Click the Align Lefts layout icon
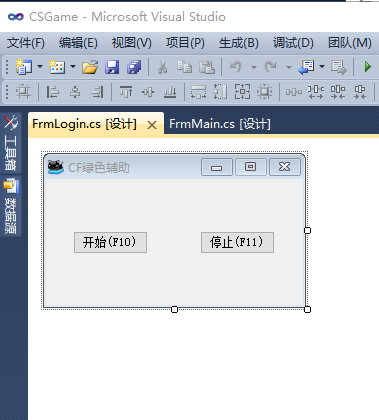The height and width of the screenshot is (420, 379). click(x=52, y=92)
